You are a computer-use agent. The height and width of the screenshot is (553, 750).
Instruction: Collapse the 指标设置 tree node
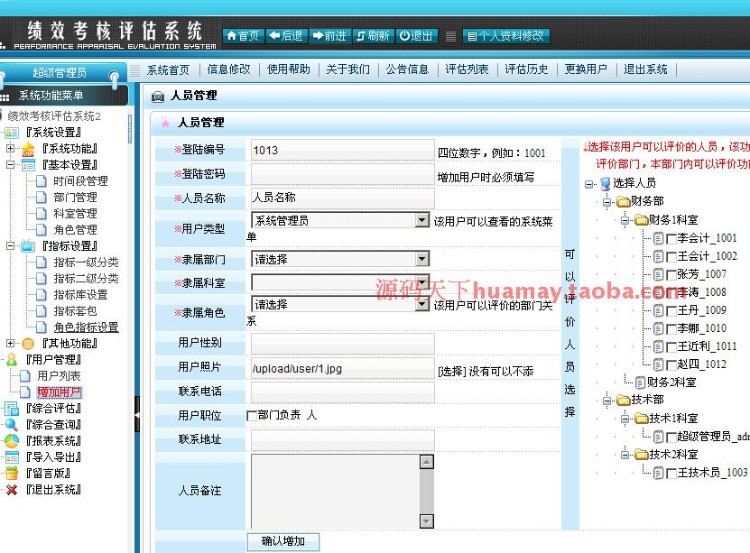(10, 246)
